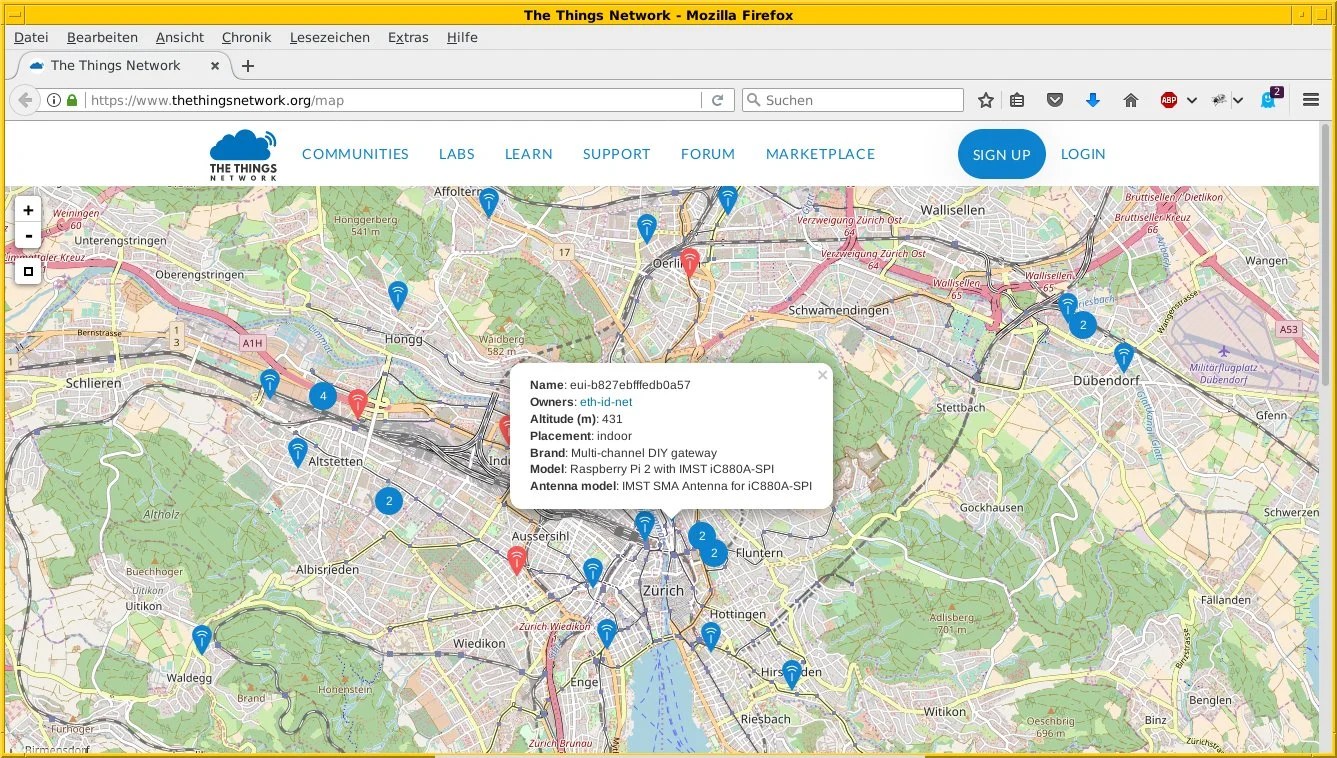Click the SIGN UP button

(1001, 154)
